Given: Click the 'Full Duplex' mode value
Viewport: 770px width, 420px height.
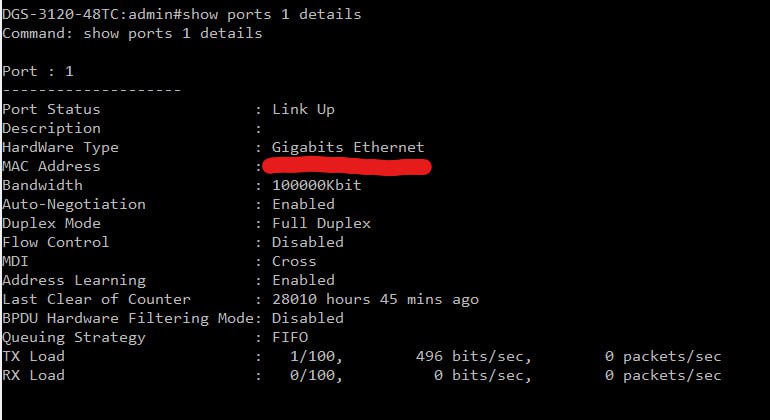Looking at the screenshot, I should (322, 224).
